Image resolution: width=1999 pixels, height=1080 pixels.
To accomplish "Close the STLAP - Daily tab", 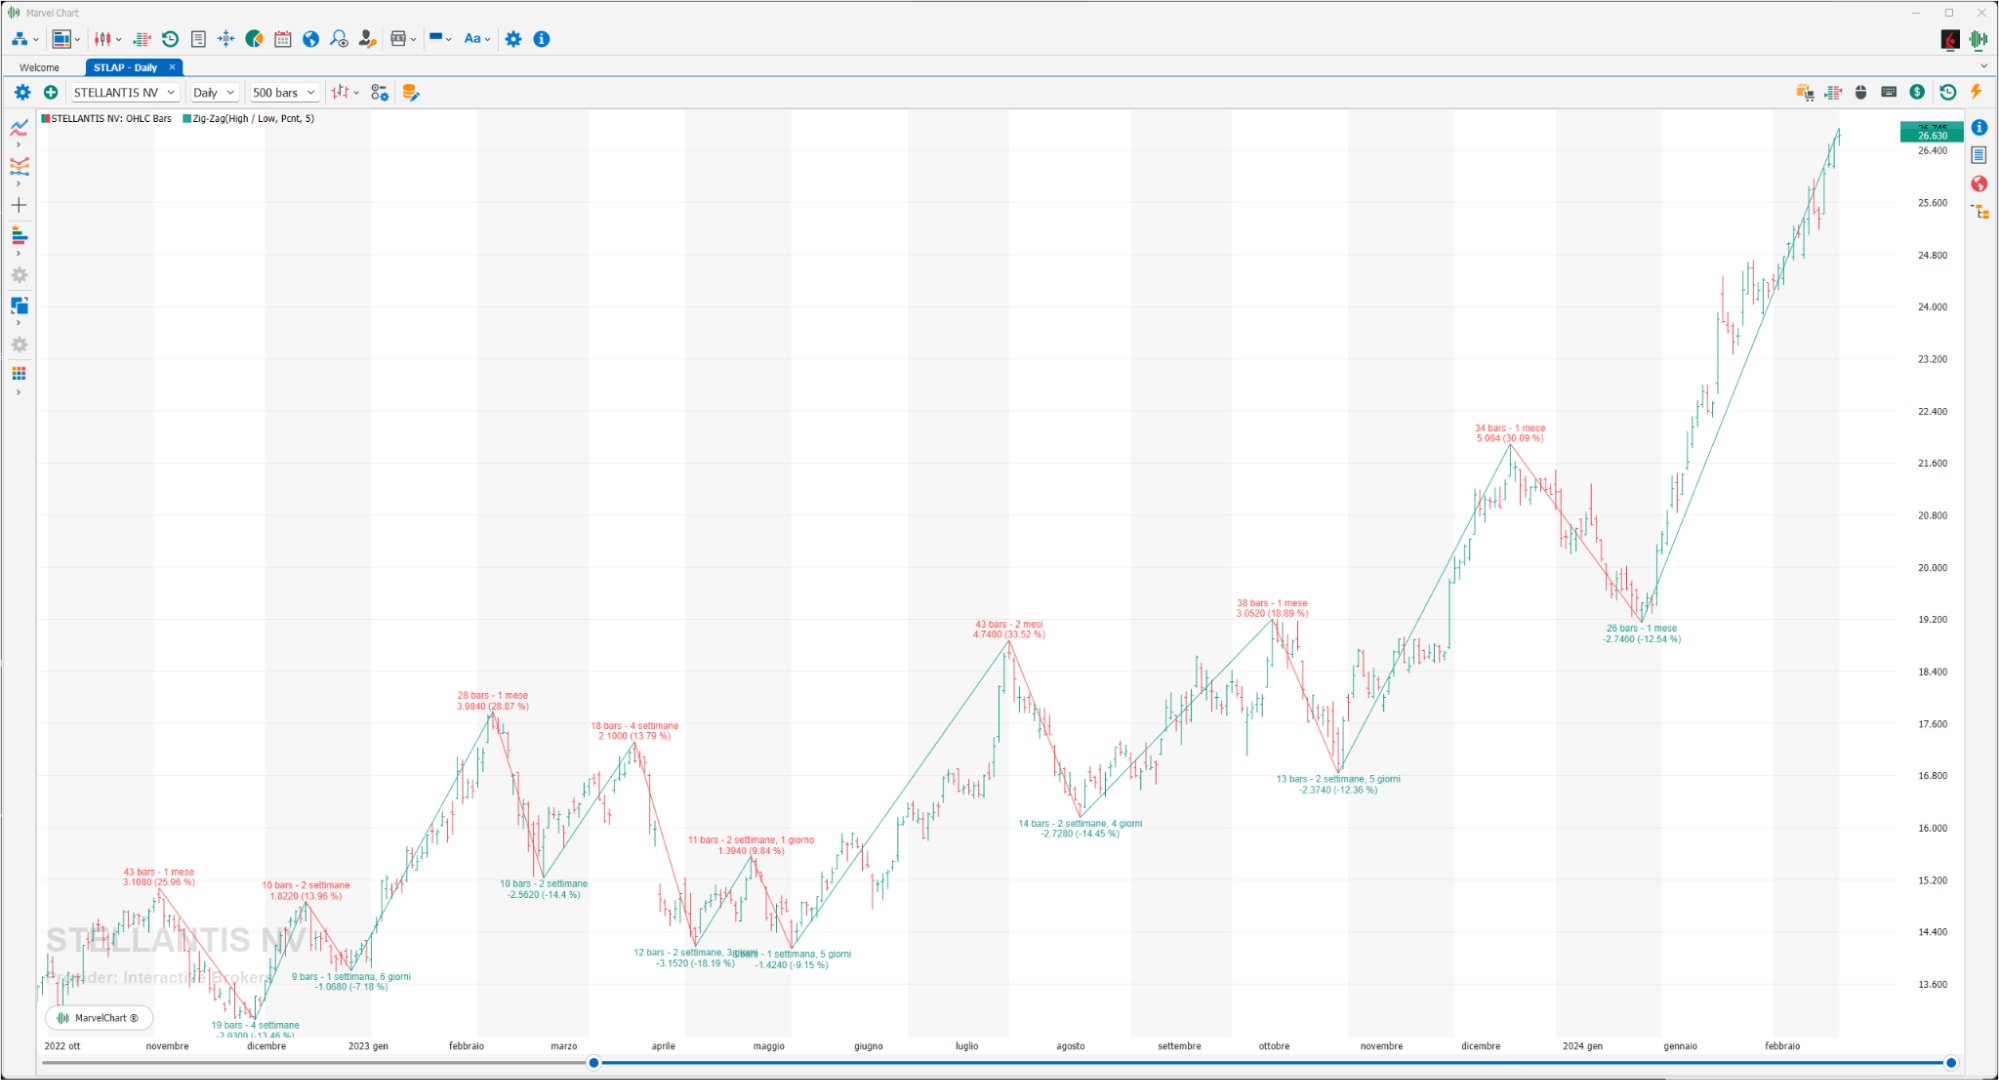I will pos(172,67).
